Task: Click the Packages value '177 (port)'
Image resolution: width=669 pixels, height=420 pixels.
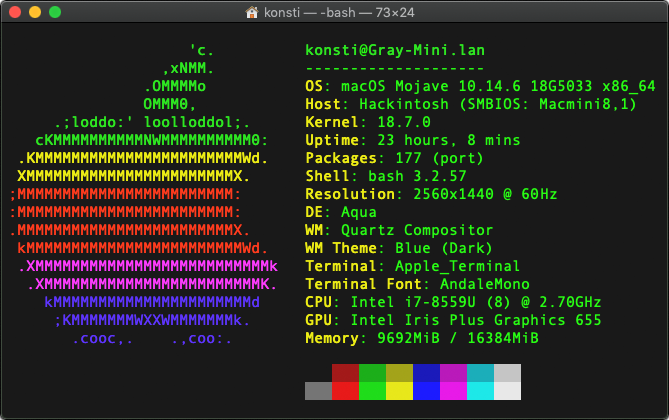Action: click(x=439, y=158)
